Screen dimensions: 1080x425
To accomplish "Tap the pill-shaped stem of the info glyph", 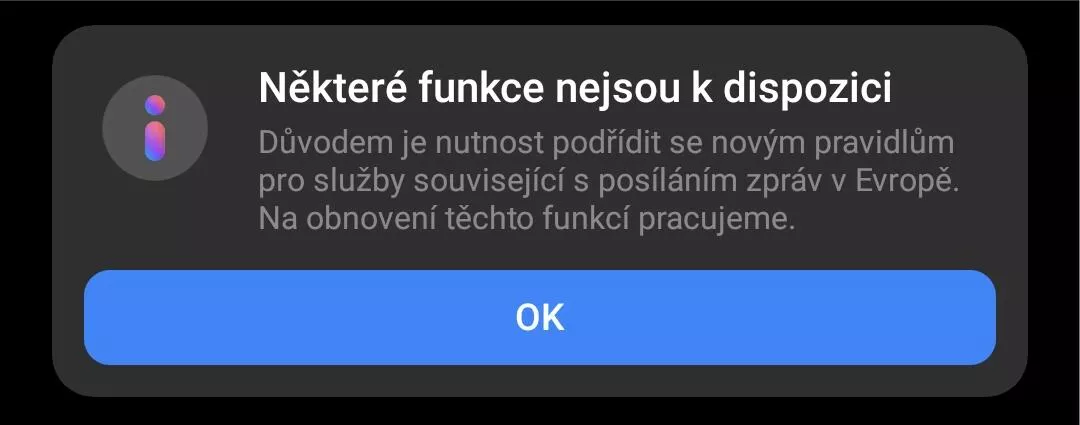I will coord(155,142).
